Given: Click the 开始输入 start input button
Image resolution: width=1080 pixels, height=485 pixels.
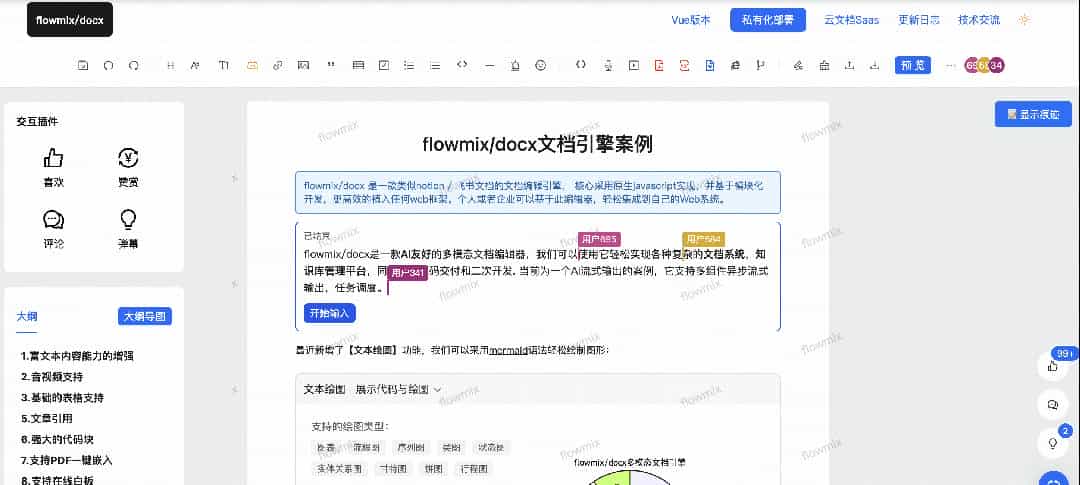Looking at the screenshot, I should pyautogui.click(x=329, y=313).
